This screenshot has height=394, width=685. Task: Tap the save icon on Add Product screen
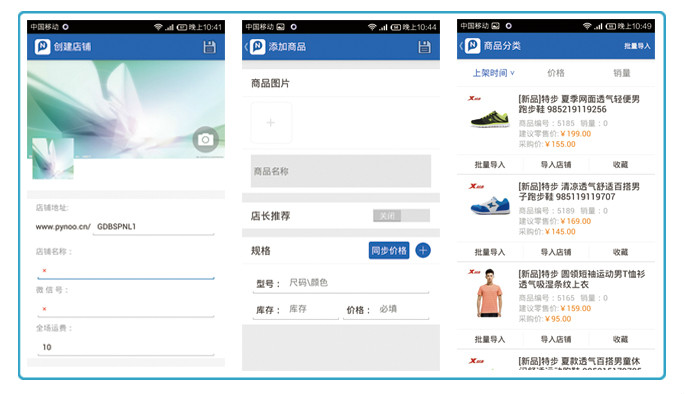[424, 47]
